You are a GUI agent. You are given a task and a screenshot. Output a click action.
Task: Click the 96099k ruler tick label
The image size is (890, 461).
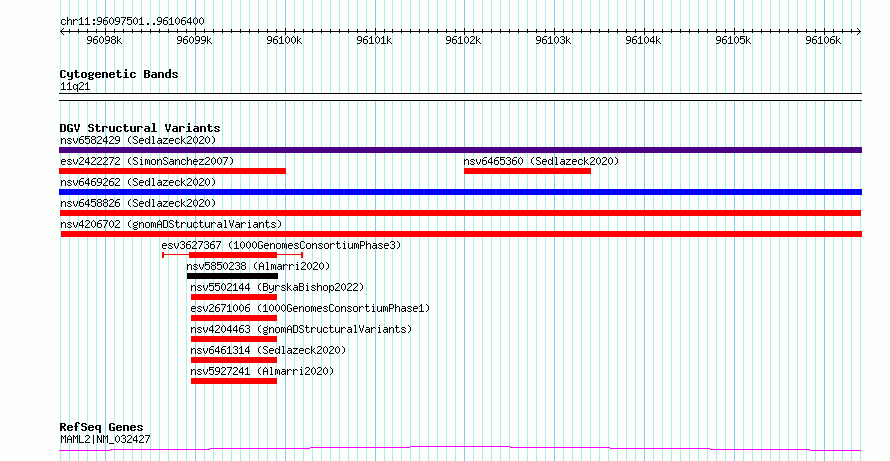coord(194,40)
